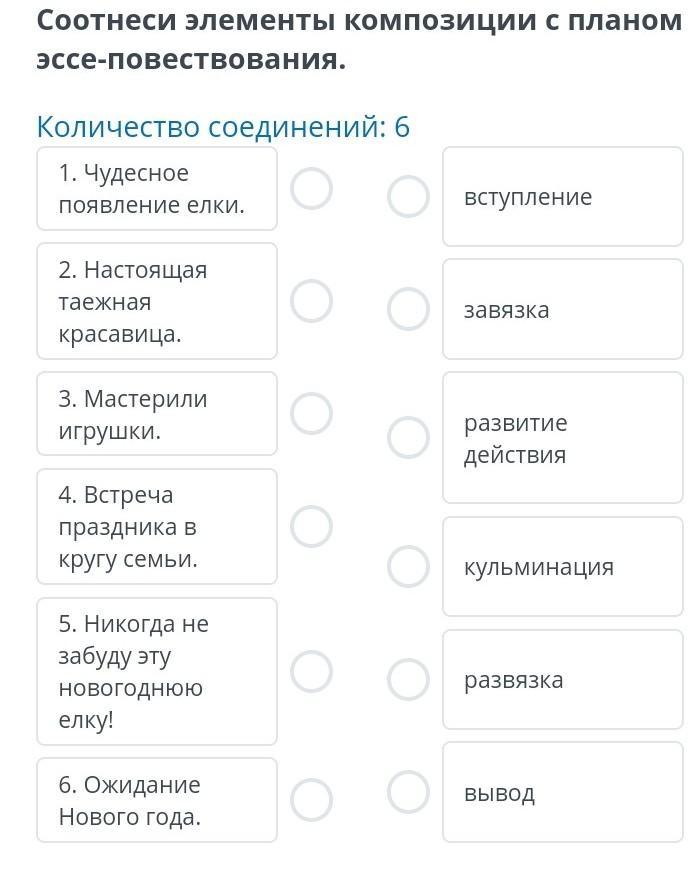Select the connector circle beside «5. Никогда не забуду»
Screen dimensions: 692x872
(312, 671)
